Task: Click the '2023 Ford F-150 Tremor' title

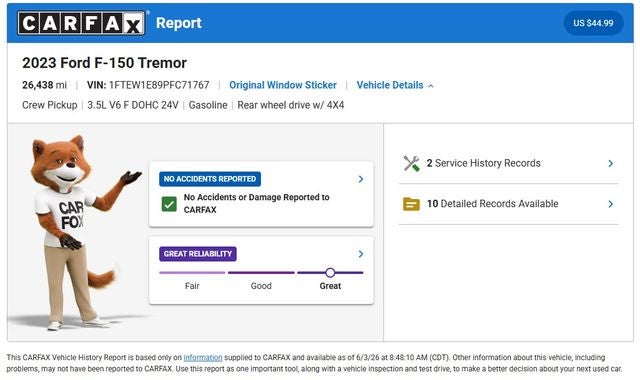Action: click(x=104, y=63)
